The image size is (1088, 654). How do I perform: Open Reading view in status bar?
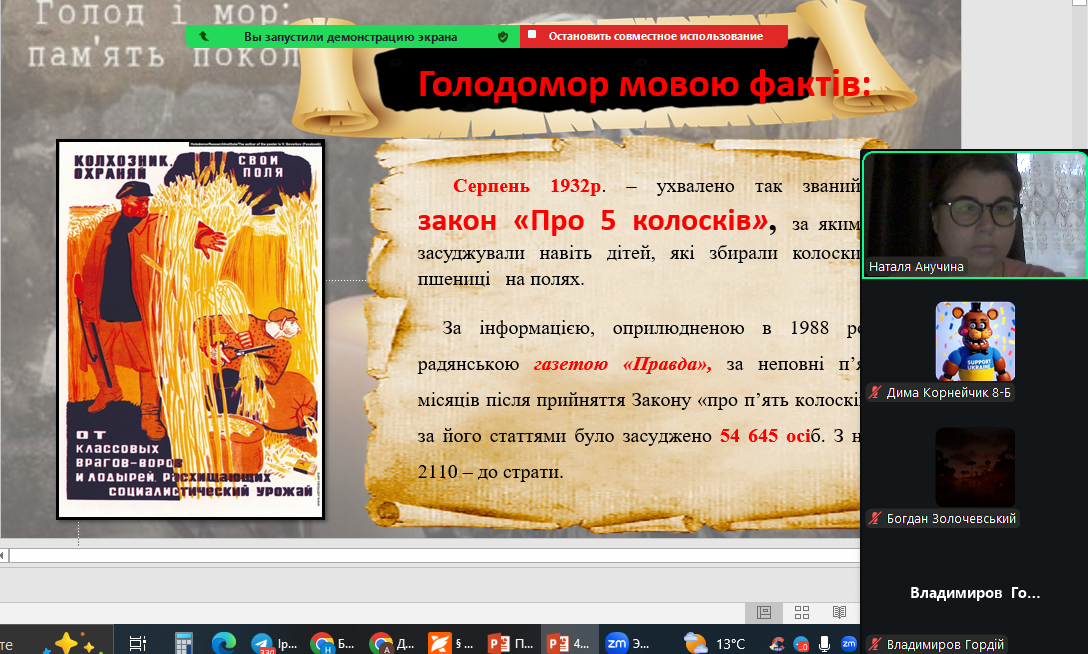tap(840, 612)
